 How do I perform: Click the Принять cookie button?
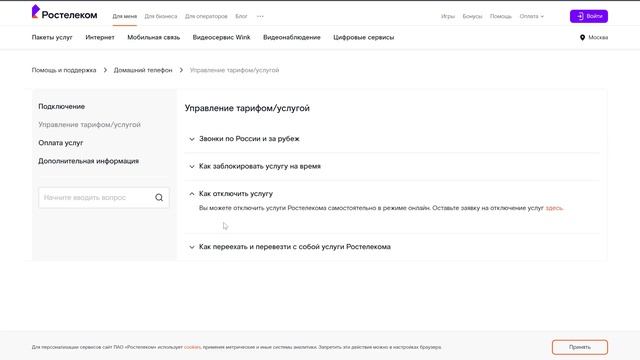(580, 347)
